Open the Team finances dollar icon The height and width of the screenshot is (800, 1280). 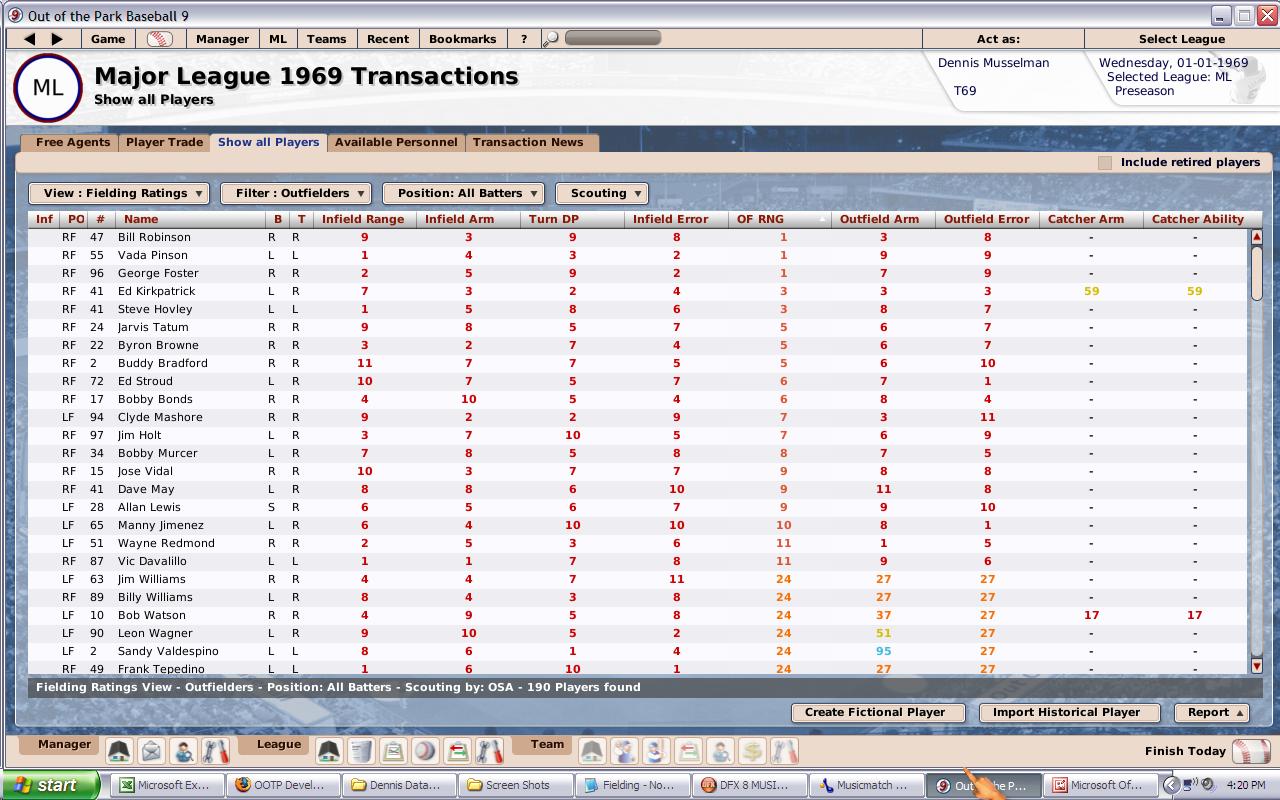[752, 751]
